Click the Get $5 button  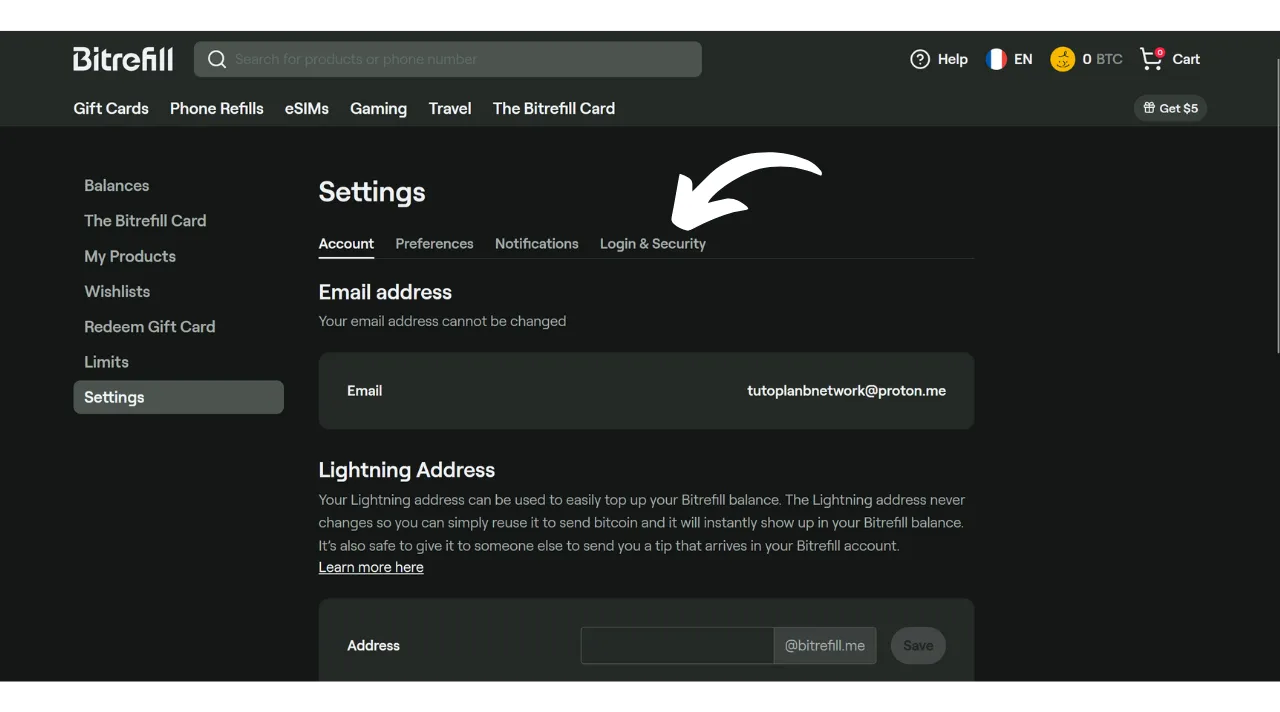pos(1170,108)
